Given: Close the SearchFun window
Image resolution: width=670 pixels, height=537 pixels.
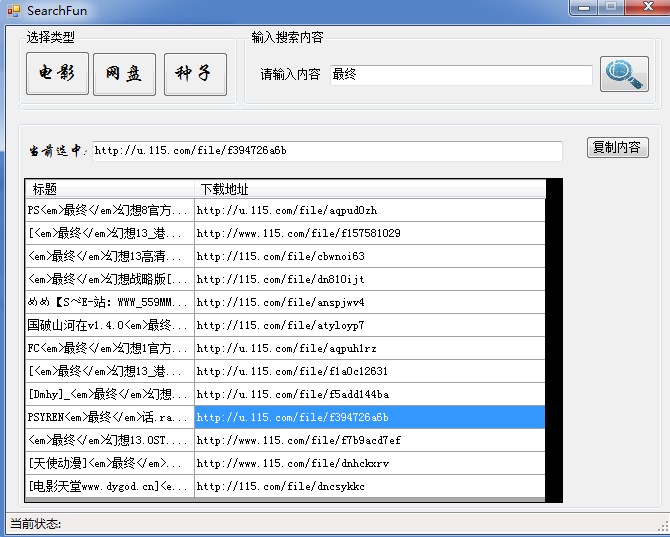Looking at the screenshot, I should coord(648,7).
